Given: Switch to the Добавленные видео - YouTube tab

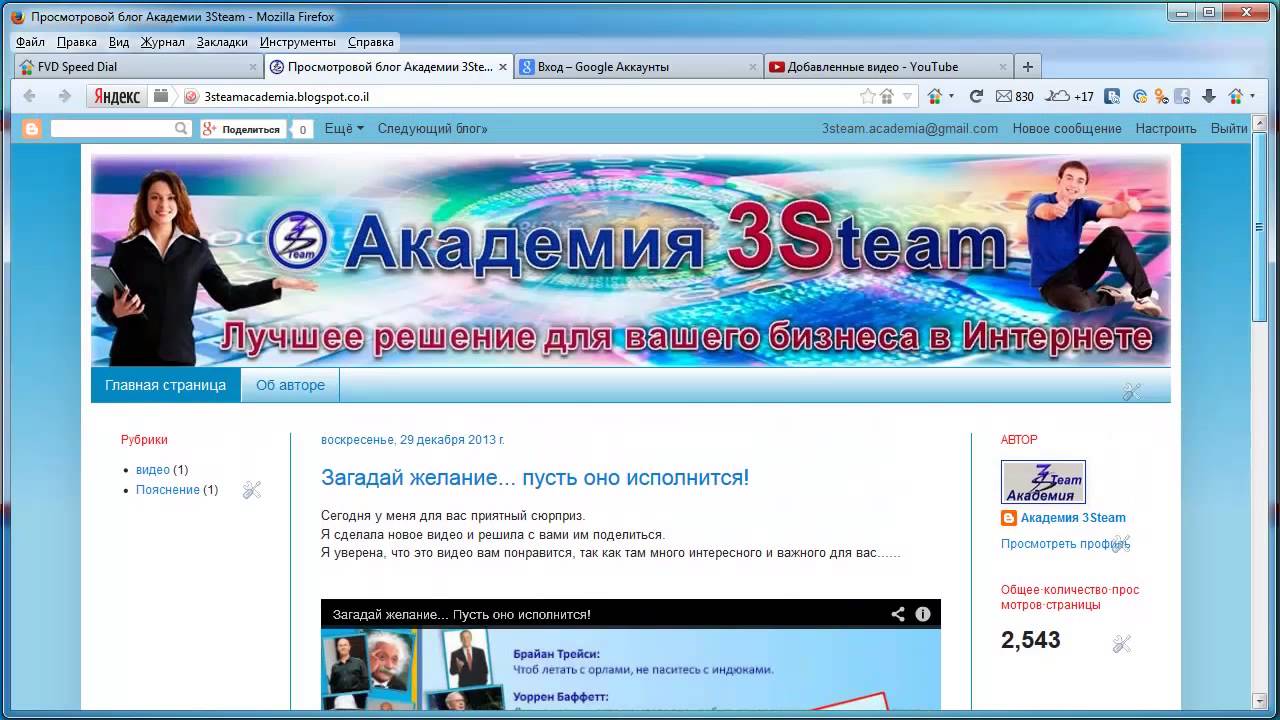Looking at the screenshot, I should 887,67.
